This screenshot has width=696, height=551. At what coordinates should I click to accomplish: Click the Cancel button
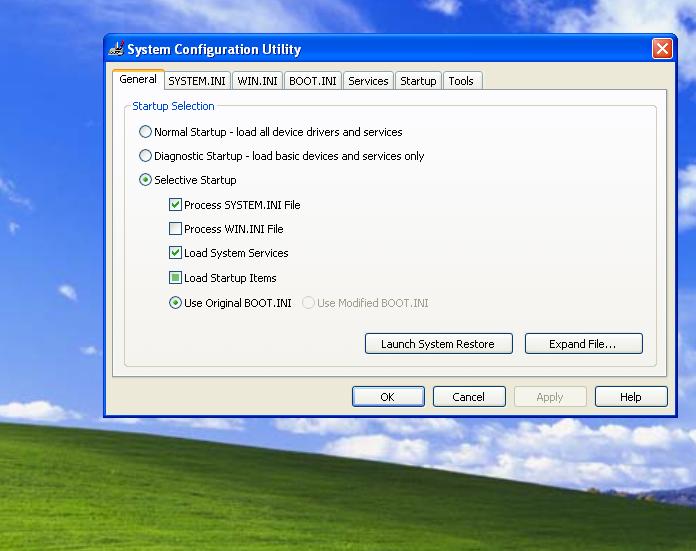[x=469, y=396]
